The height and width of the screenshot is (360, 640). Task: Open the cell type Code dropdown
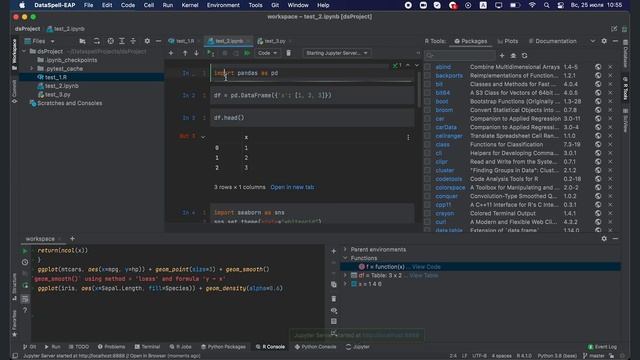click(267, 53)
